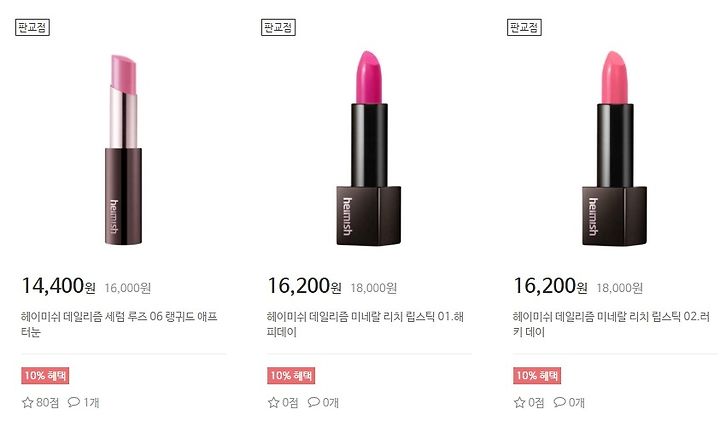Viewport: 720px width, 421px height.
Task: Click the 14,400원 sale price
Action: pos(59,286)
